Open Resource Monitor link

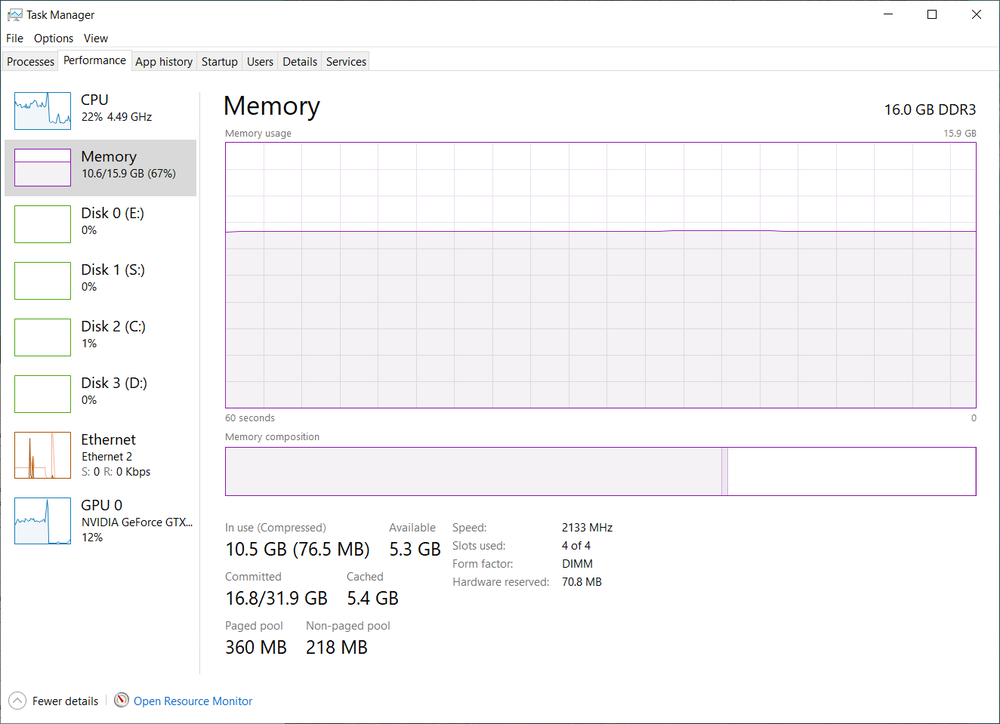coord(193,701)
